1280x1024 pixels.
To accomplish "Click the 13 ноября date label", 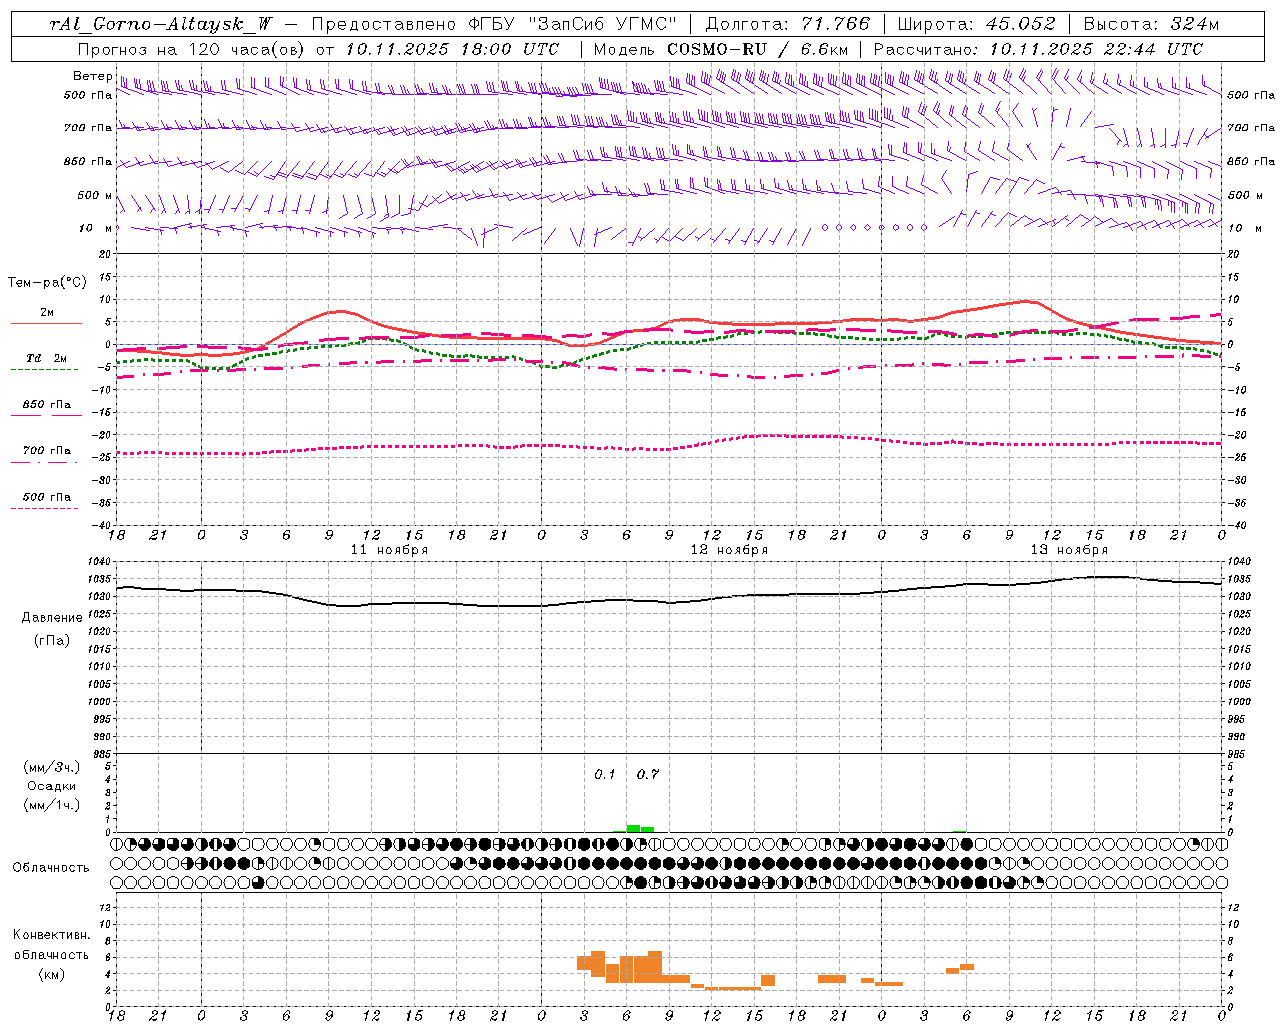I will tap(1069, 550).
